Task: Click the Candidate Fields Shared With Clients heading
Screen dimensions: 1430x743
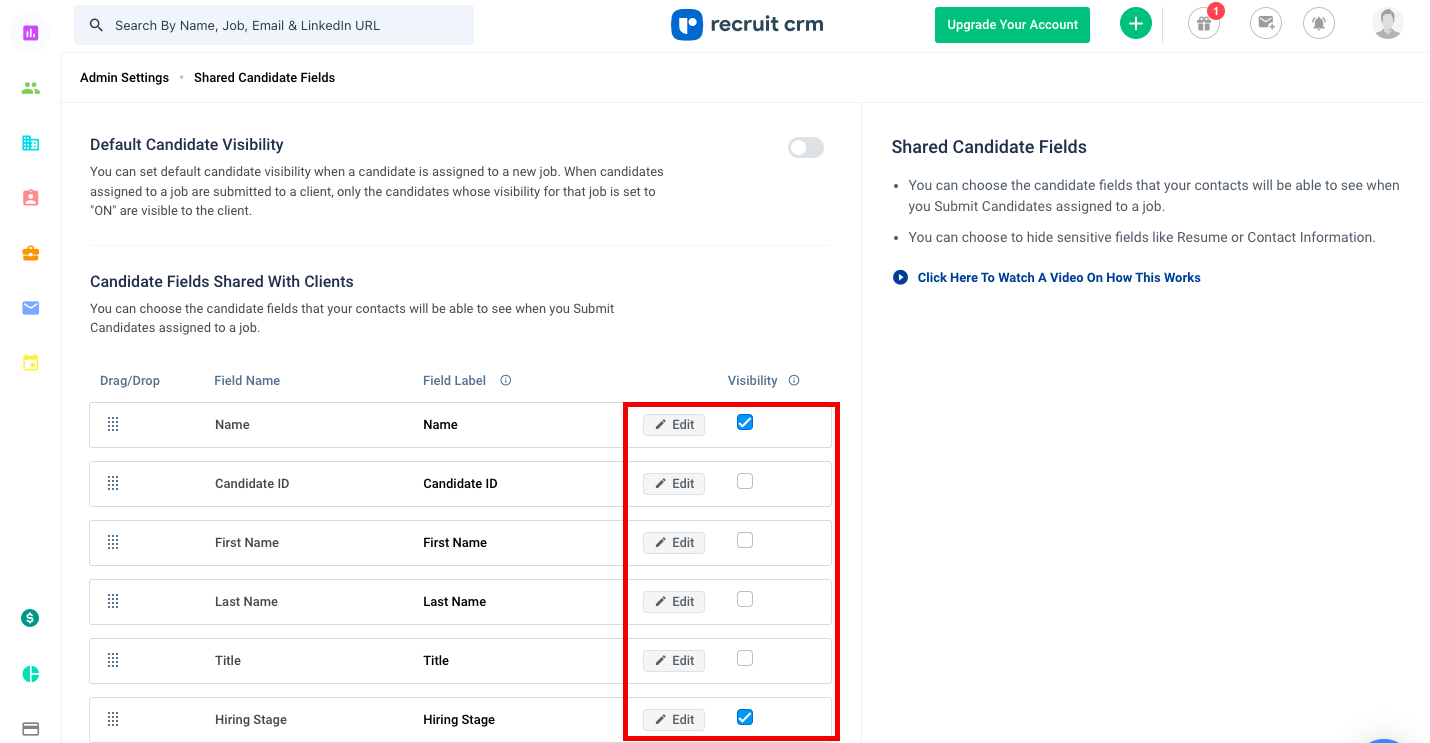Action: click(222, 282)
